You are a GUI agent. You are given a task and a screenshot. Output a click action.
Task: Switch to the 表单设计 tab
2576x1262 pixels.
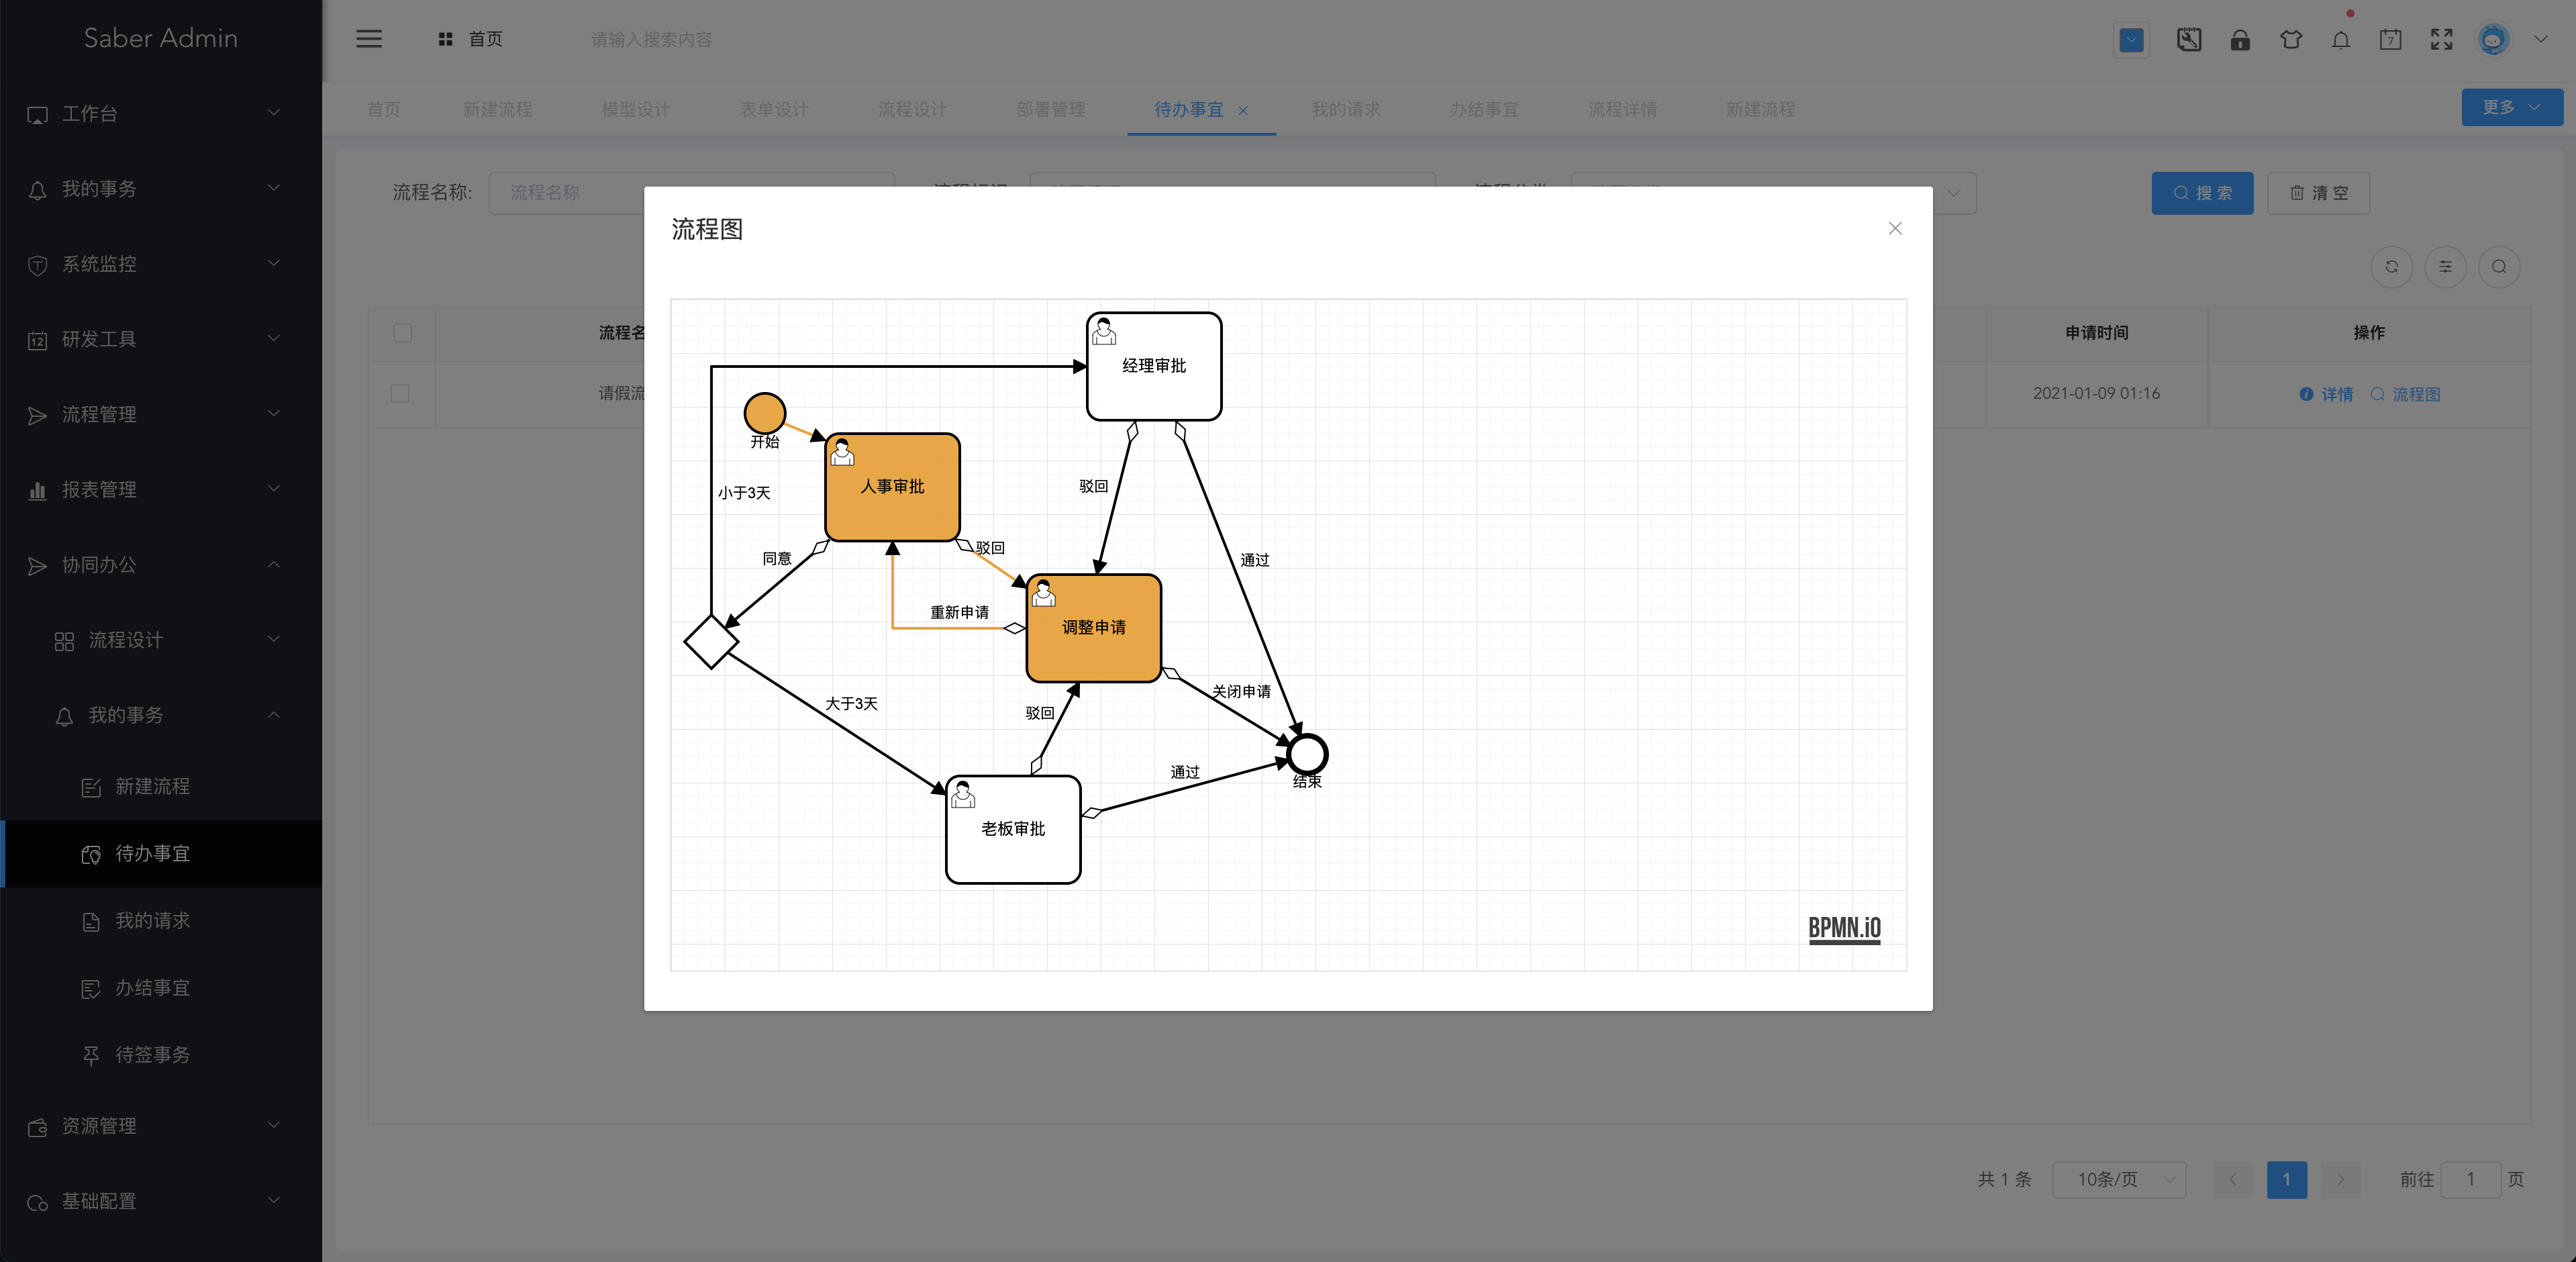pos(774,109)
